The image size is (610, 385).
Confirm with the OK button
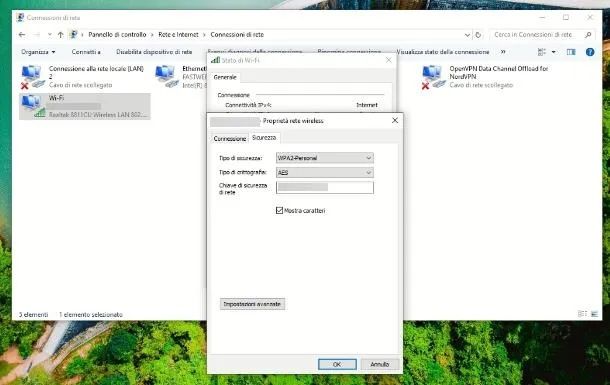[x=337, y=364]
